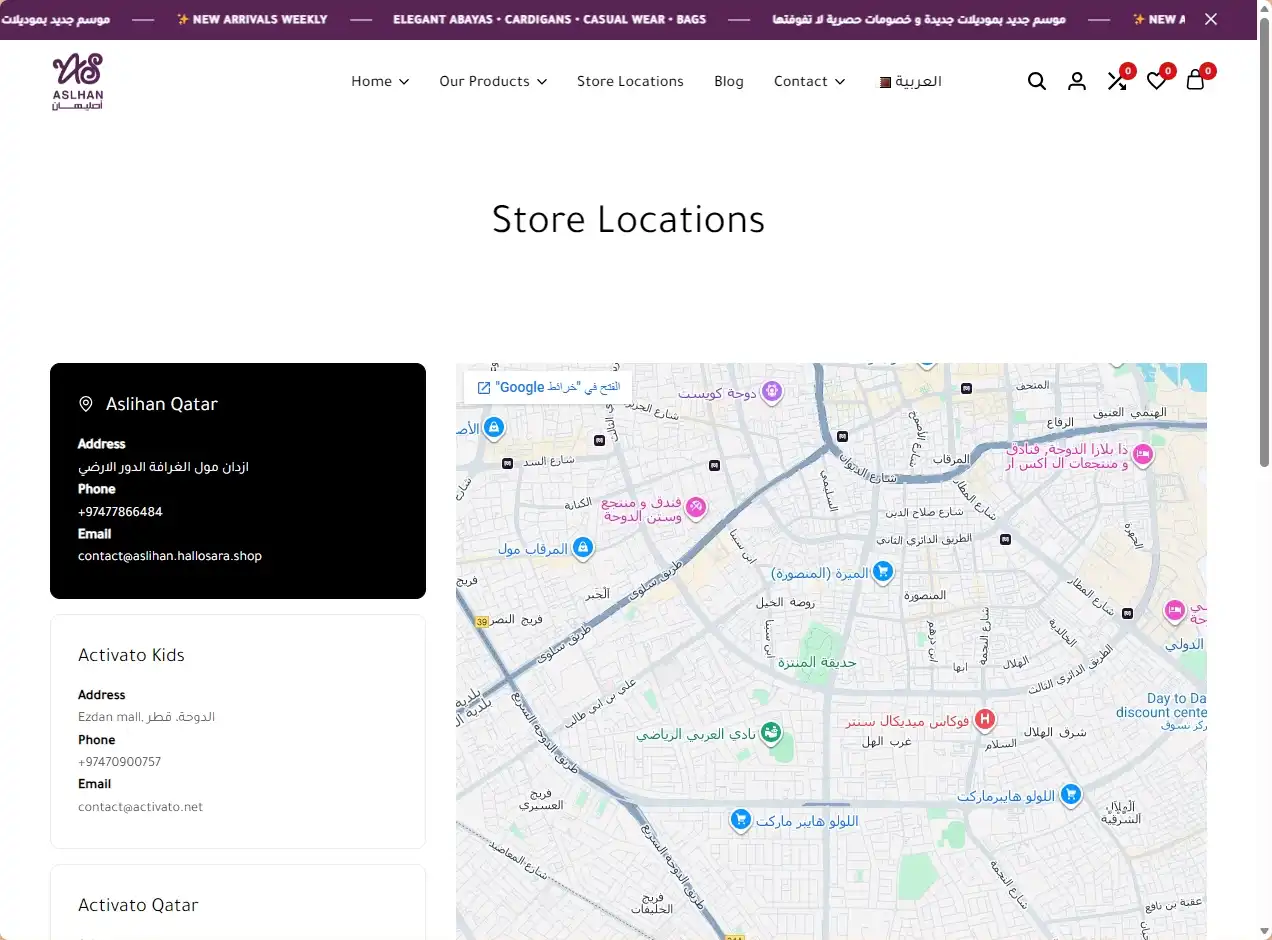Open the Store Locations menu item
Screen dimensions: 1272x940
630,81
